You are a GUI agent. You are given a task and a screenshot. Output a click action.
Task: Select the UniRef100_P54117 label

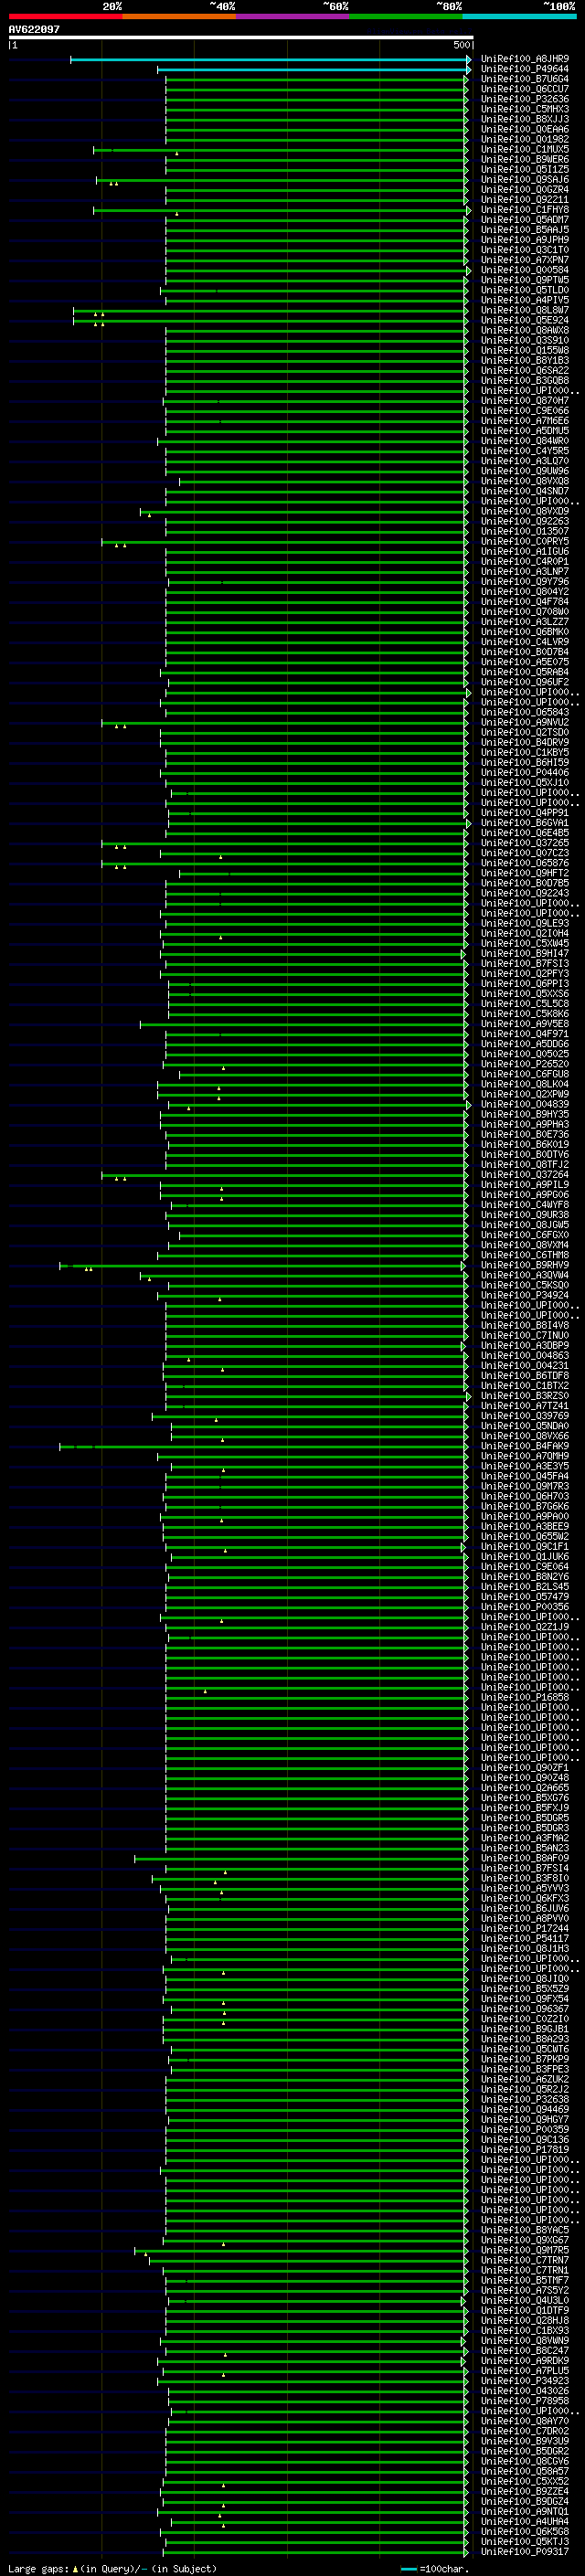525,1939
